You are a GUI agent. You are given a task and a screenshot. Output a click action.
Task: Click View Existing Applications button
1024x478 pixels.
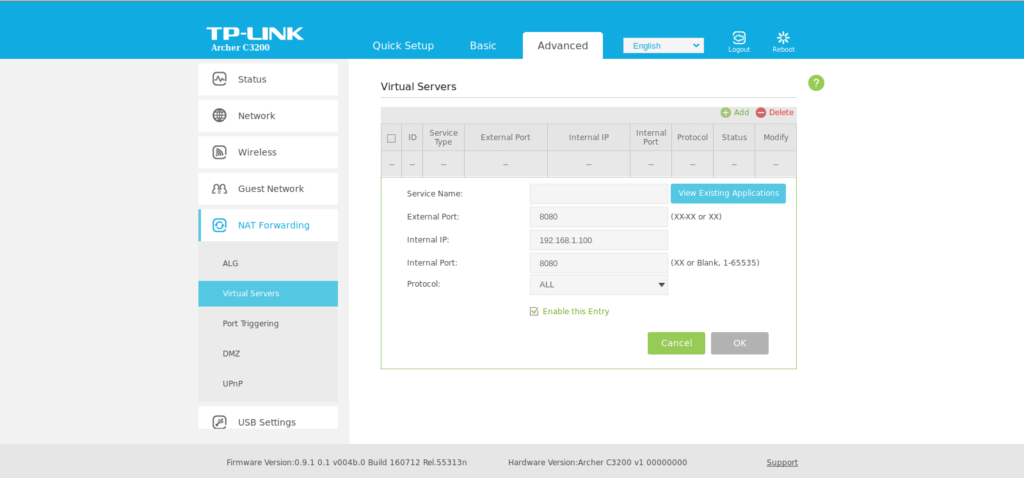[728, 193]
